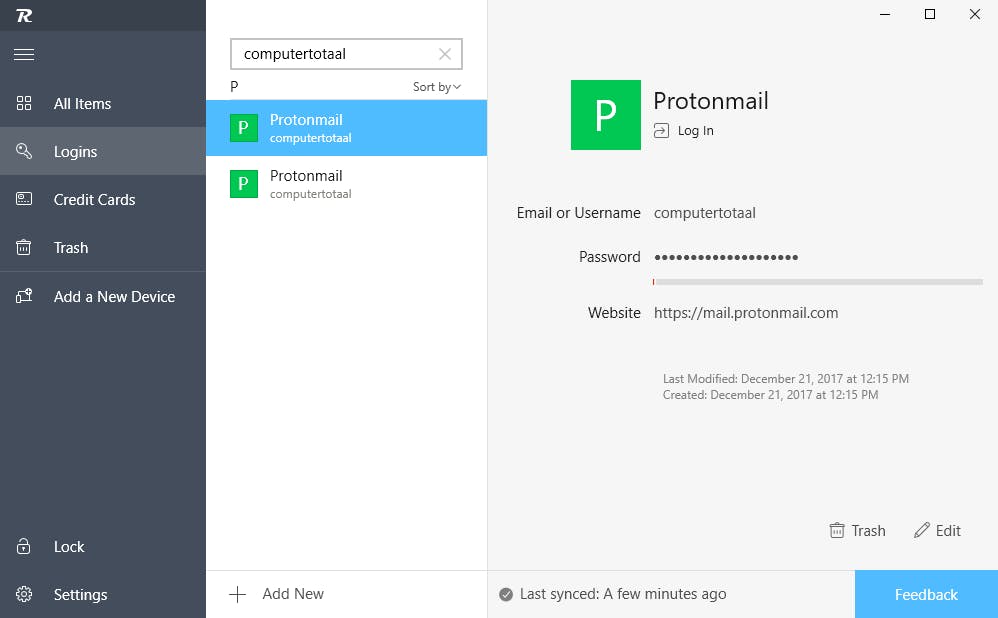The width and height of the screenshot is (998, 618).
Task: Select Add a New Device
Action: tap(114, 297)
